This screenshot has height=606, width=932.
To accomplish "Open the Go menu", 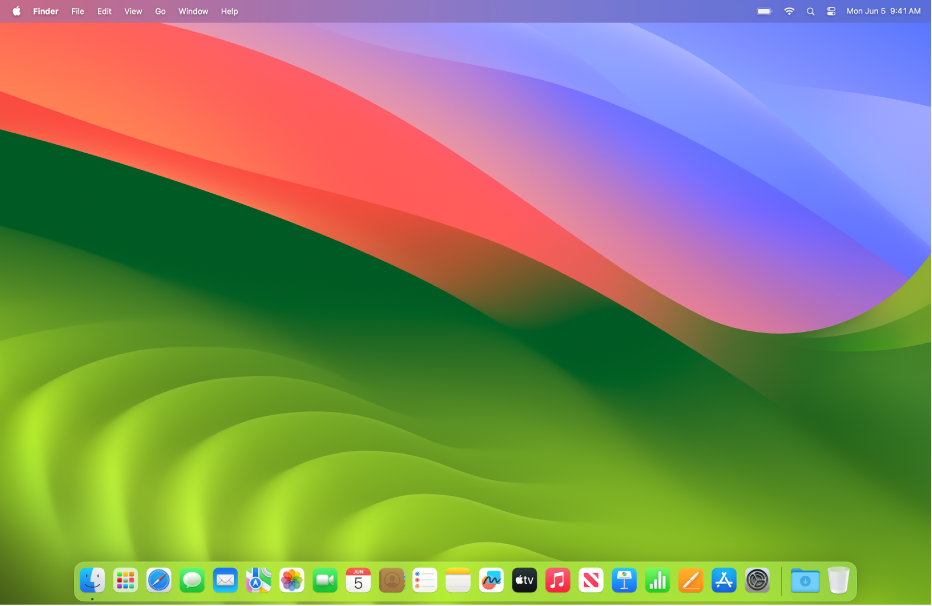I will (x=160, y=11).
